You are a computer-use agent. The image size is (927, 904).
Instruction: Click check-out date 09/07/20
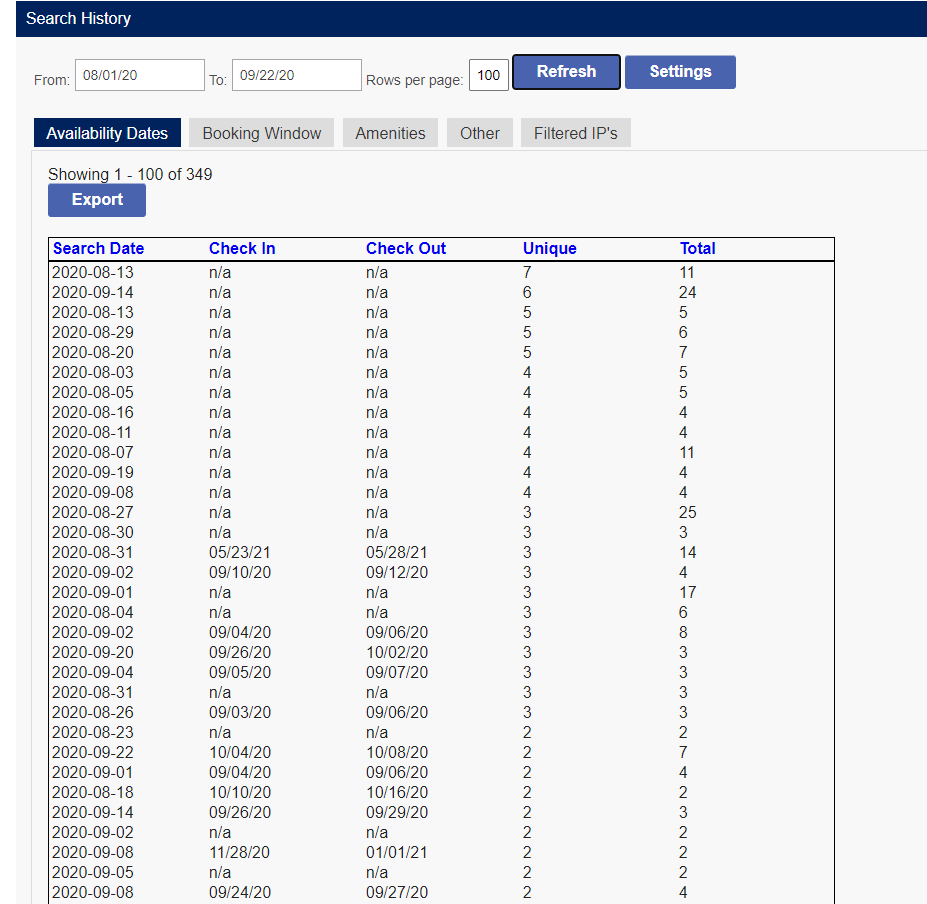(x=397, y=672)
